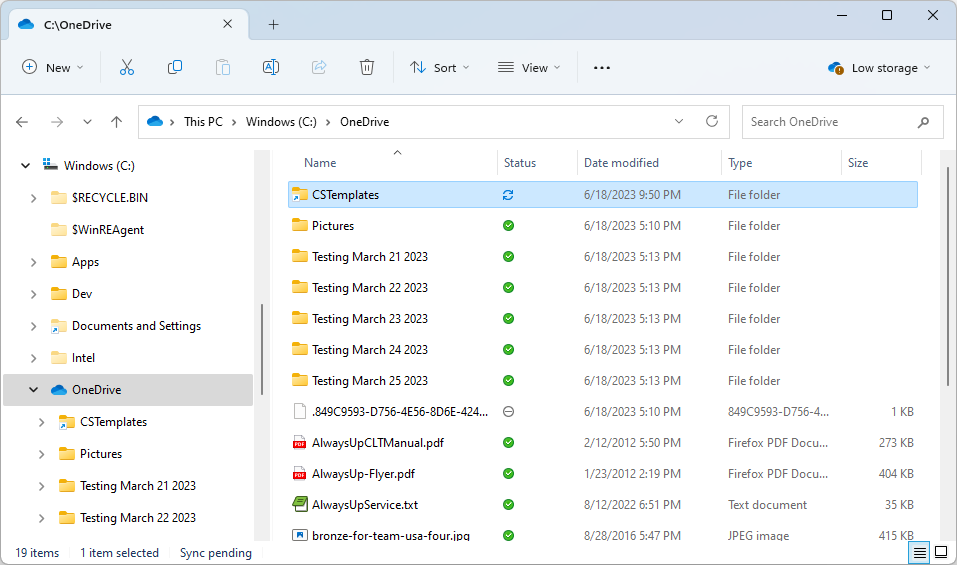Click the Delete trash icon
Screen dimensions: 957x565
pyautogui.click(x=367, y=67)
